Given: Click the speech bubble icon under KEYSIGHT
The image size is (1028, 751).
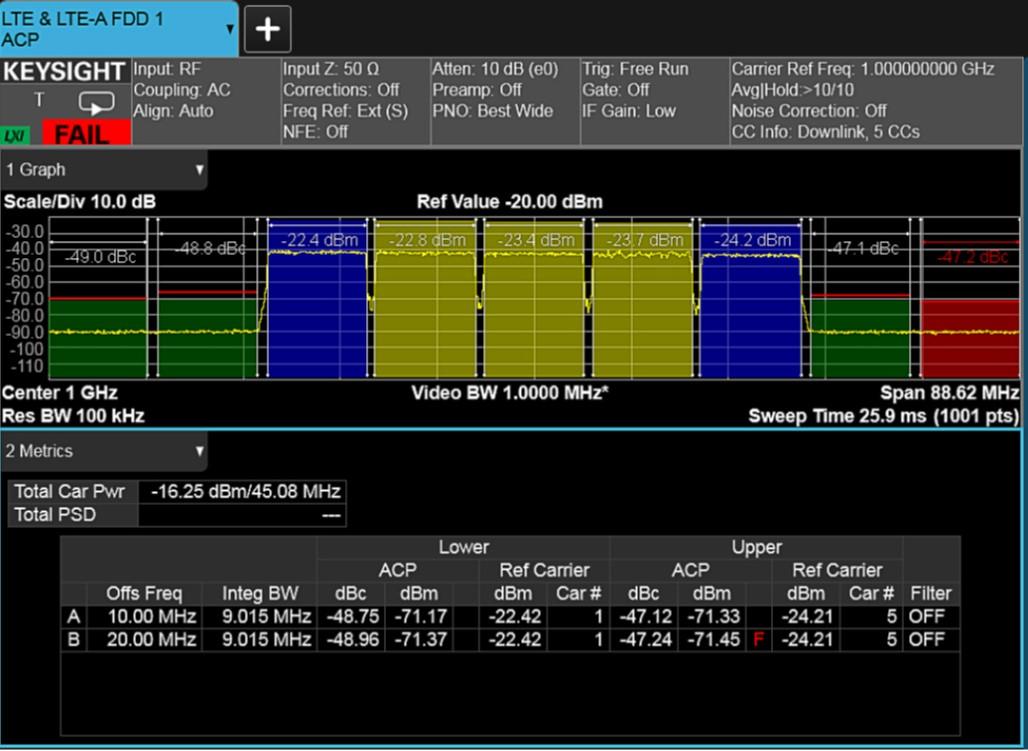Looking at the screenshot, I should pyautogui.click(x=97, y=103).
